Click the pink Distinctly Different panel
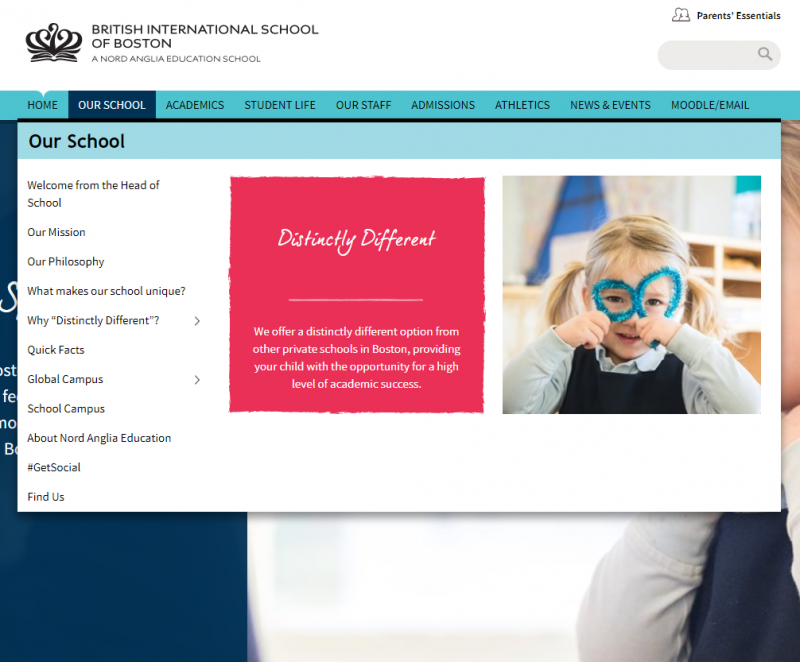This screenshot has width=800, height=662. tap(356, 294)
